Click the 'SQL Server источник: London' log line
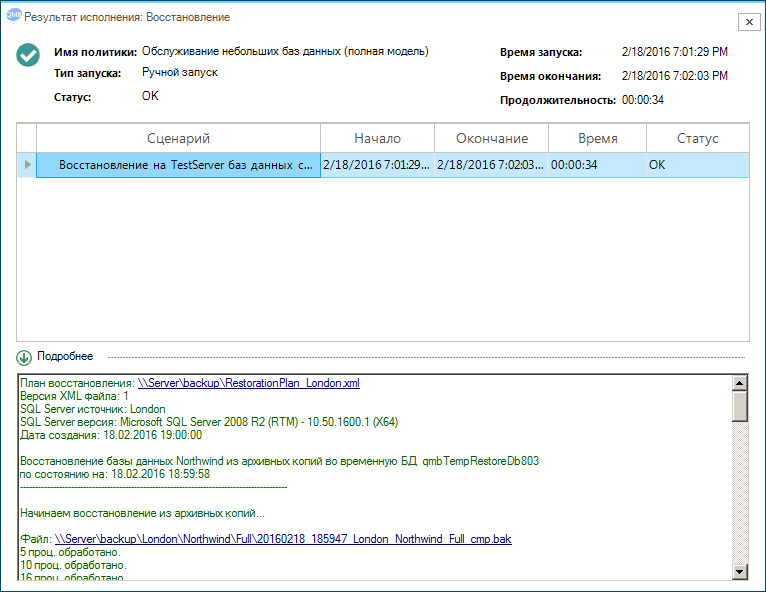766x592 pixels. click(x=93, y=409)
